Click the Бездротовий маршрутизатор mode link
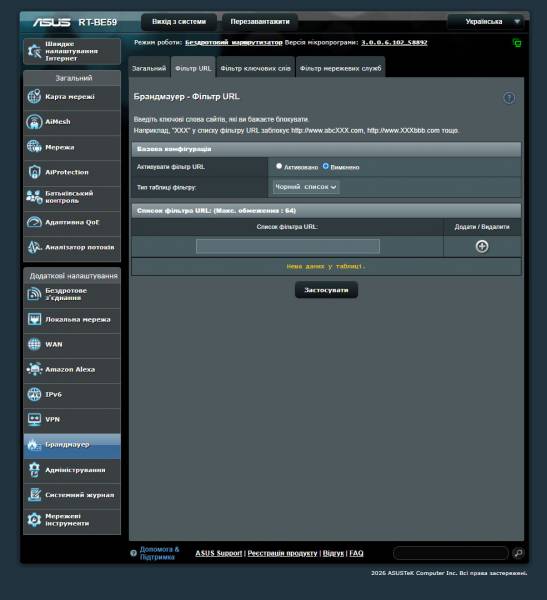 coord(233,42)
